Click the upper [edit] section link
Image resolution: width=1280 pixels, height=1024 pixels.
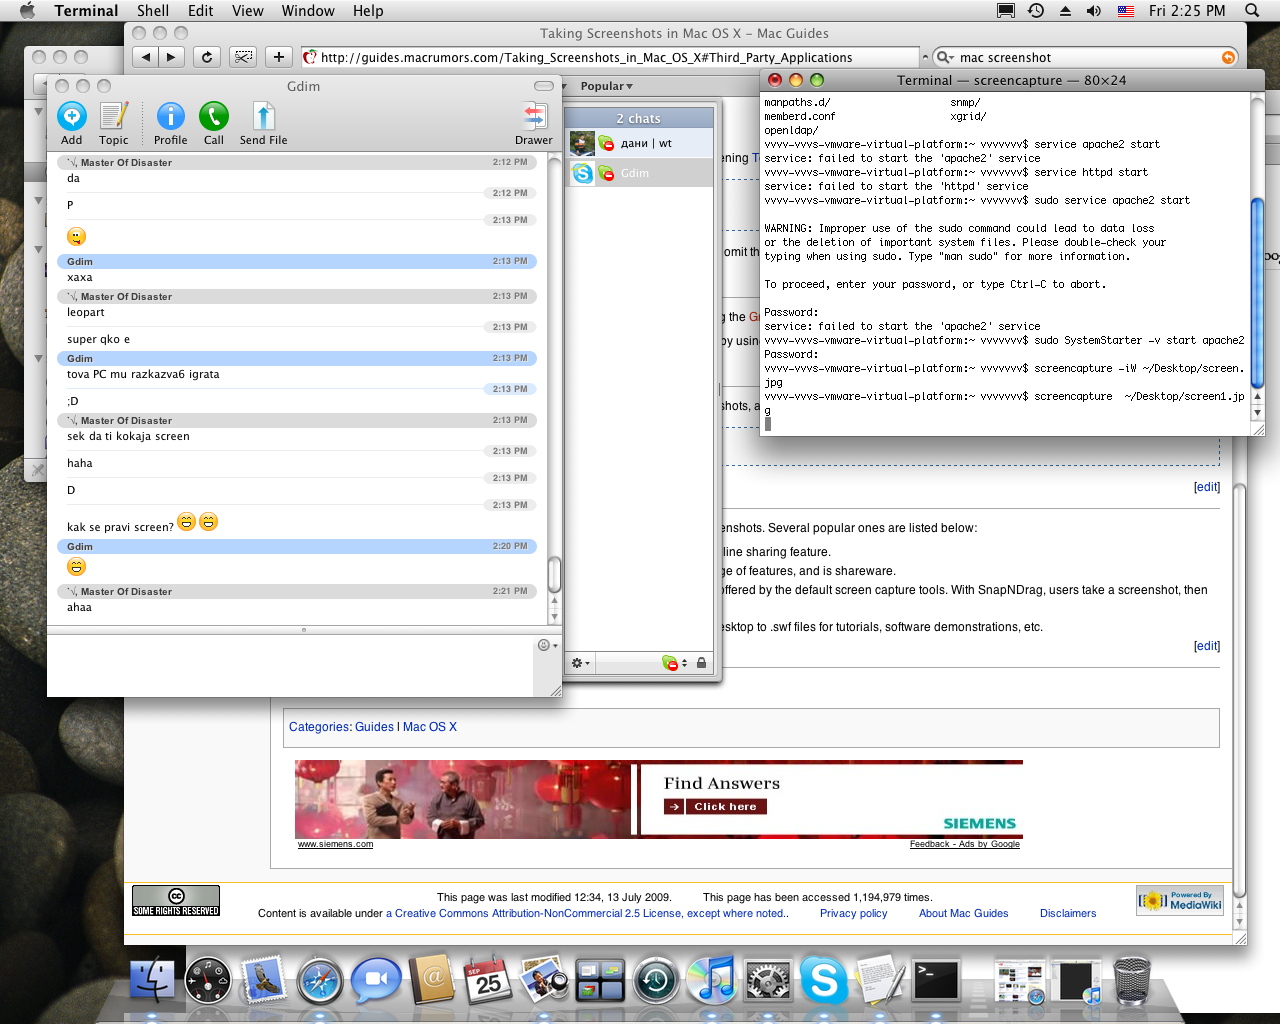click(x=1207, y=487)
